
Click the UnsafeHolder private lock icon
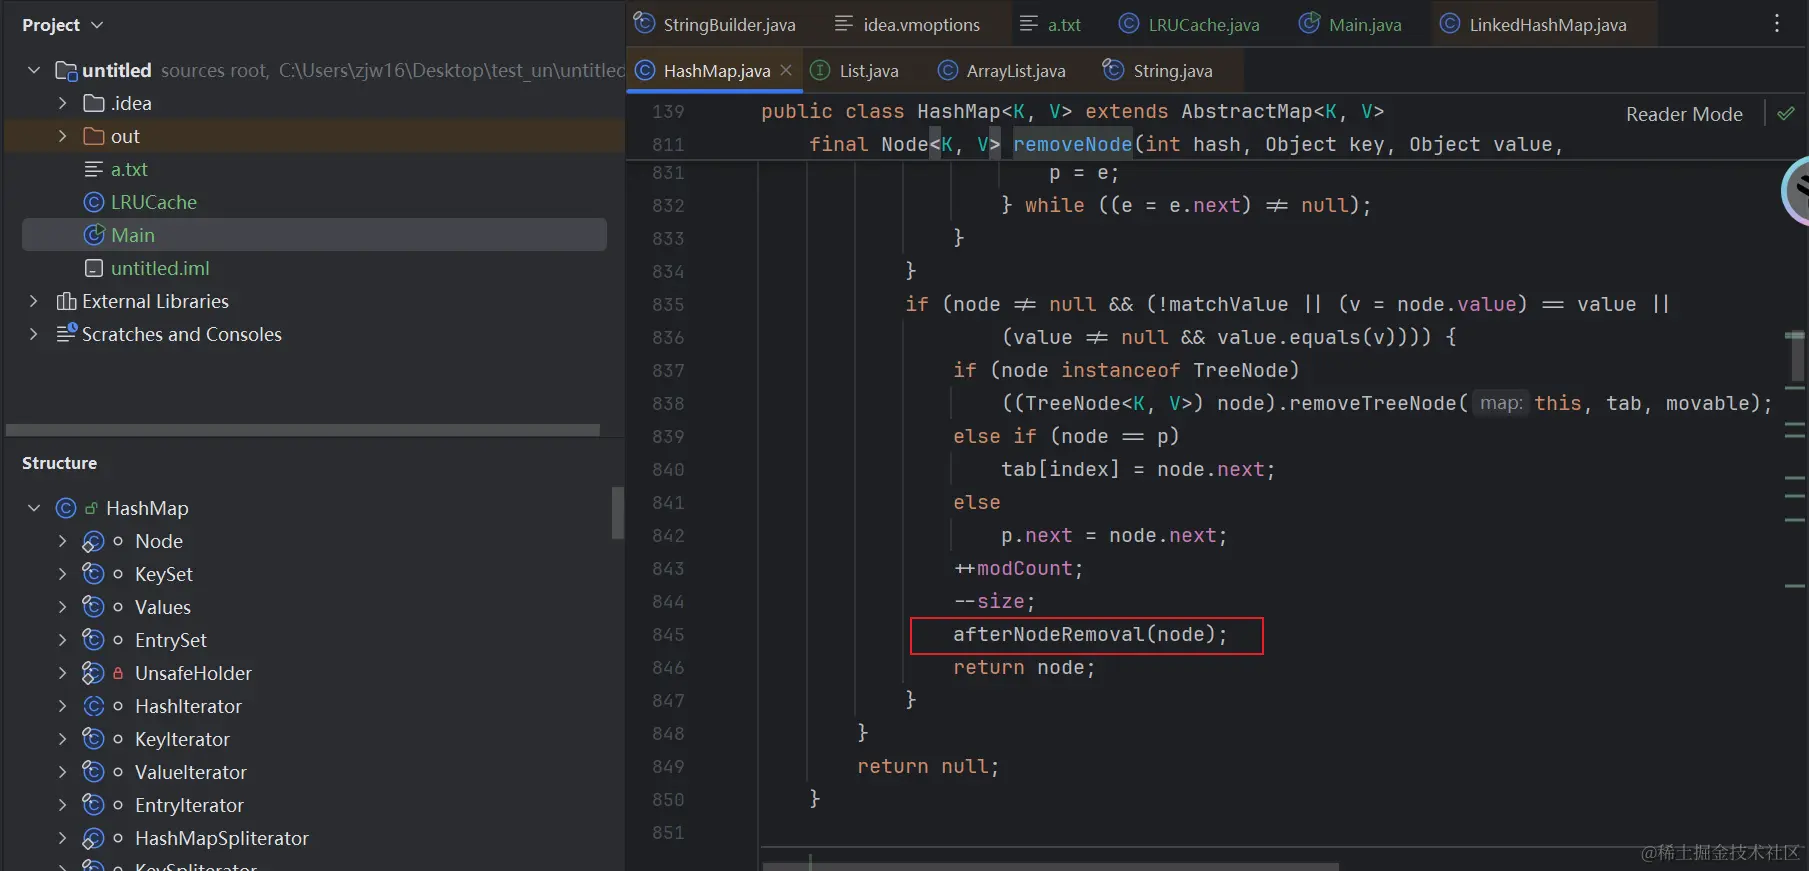tap(118, 673)
